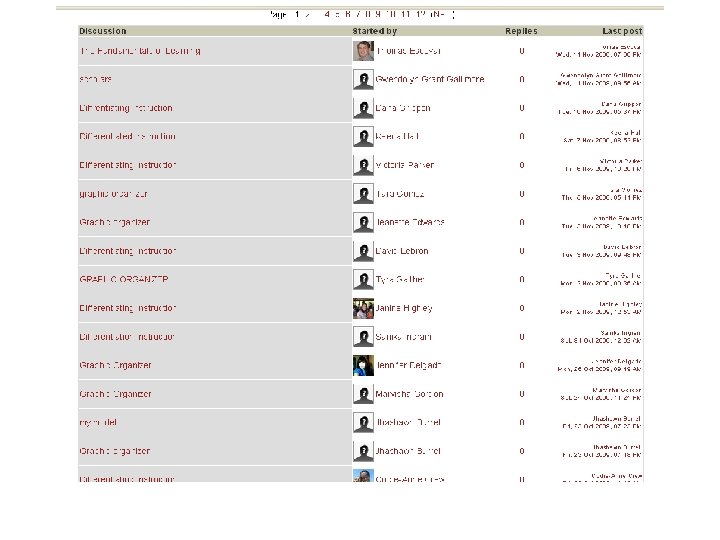Screen dimensions: 720x540
Task: Open 'Differentiated instruction' discussion in fourth row
Action: pos(128,136)
